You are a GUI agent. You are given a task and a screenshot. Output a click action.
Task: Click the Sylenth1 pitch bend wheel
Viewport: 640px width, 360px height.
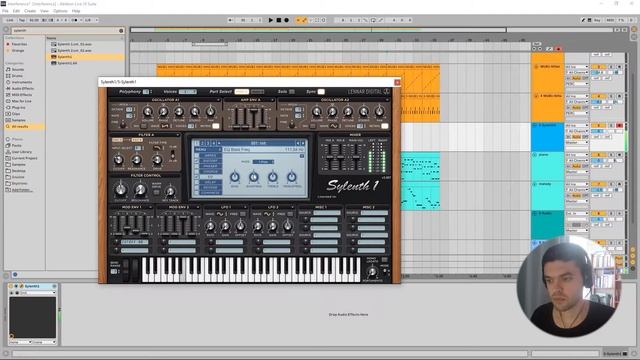coord(125,270)
